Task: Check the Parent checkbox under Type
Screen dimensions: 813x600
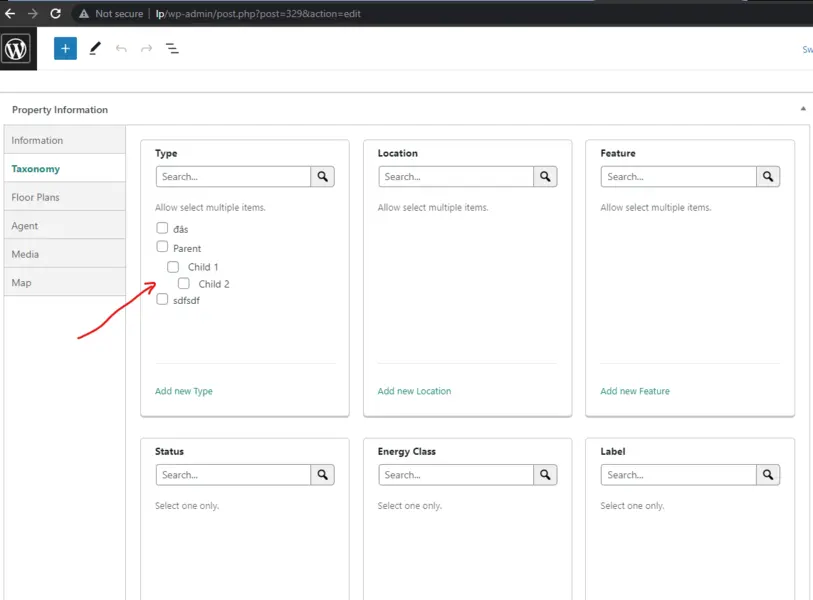Action: coord(162,247)
